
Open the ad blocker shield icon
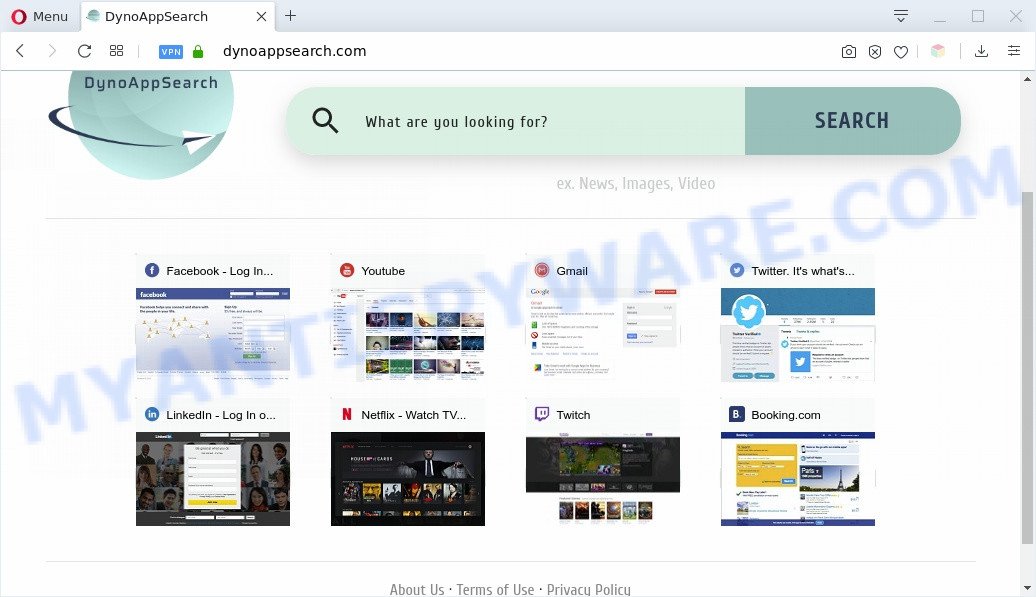(x=875, y=52)
